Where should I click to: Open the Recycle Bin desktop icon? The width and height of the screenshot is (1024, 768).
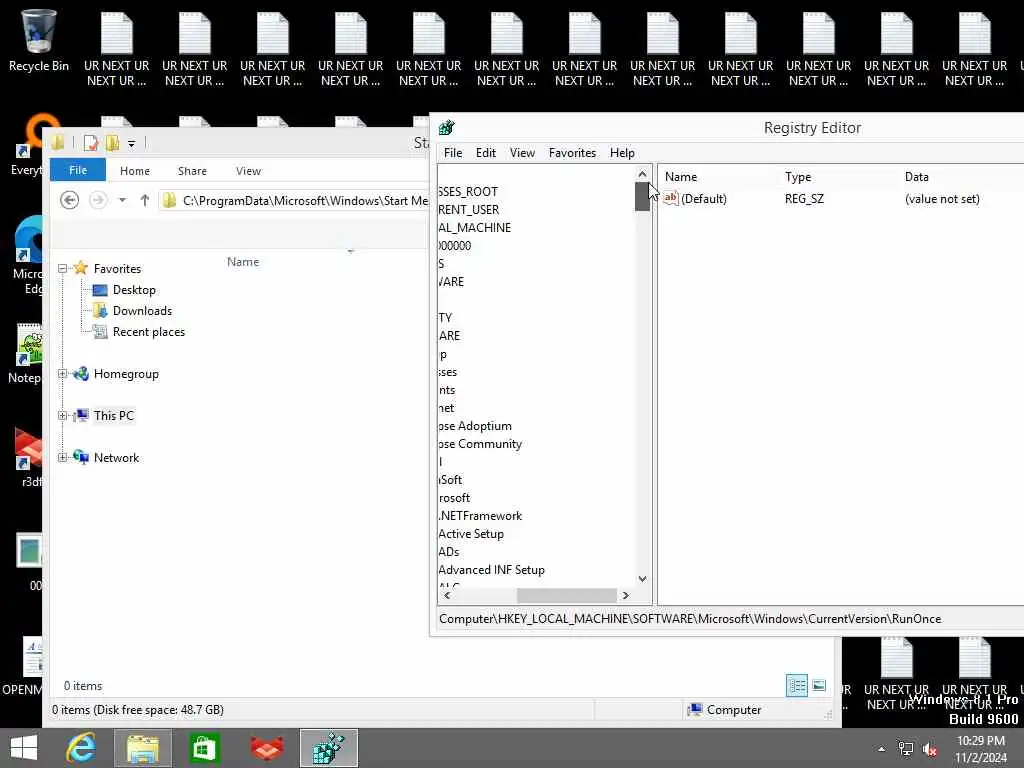click(x=39, y=39)
